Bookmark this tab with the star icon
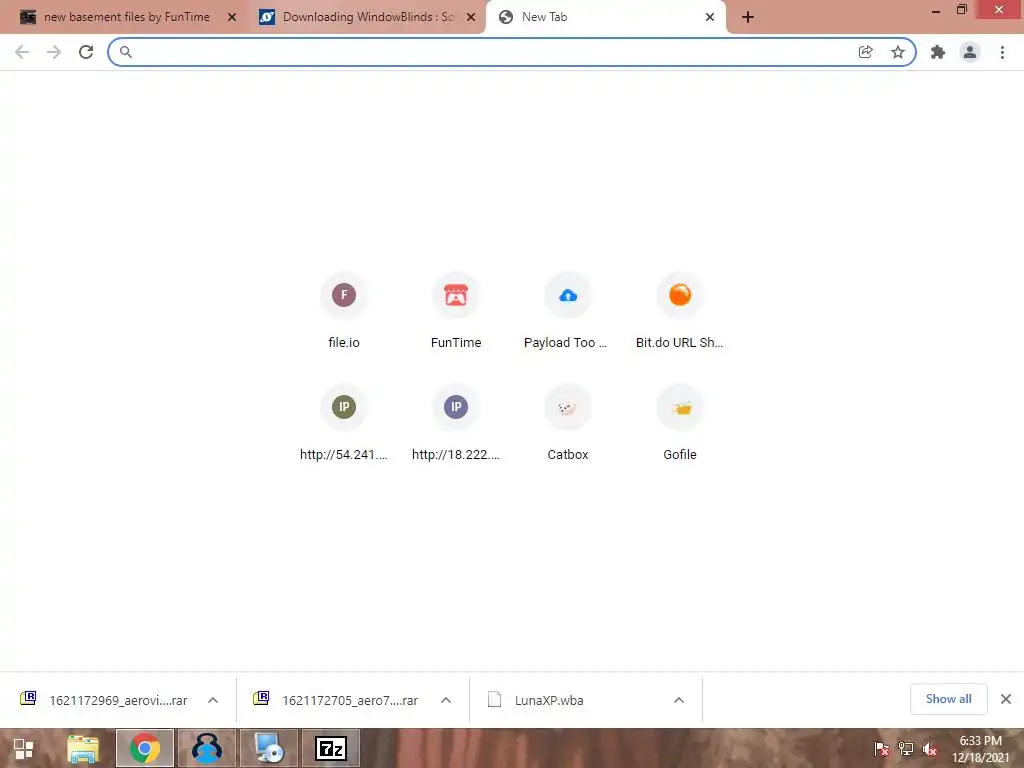The height and width of the screenshot is (768, 1024). pyautogui.click(x=898, y=52)
